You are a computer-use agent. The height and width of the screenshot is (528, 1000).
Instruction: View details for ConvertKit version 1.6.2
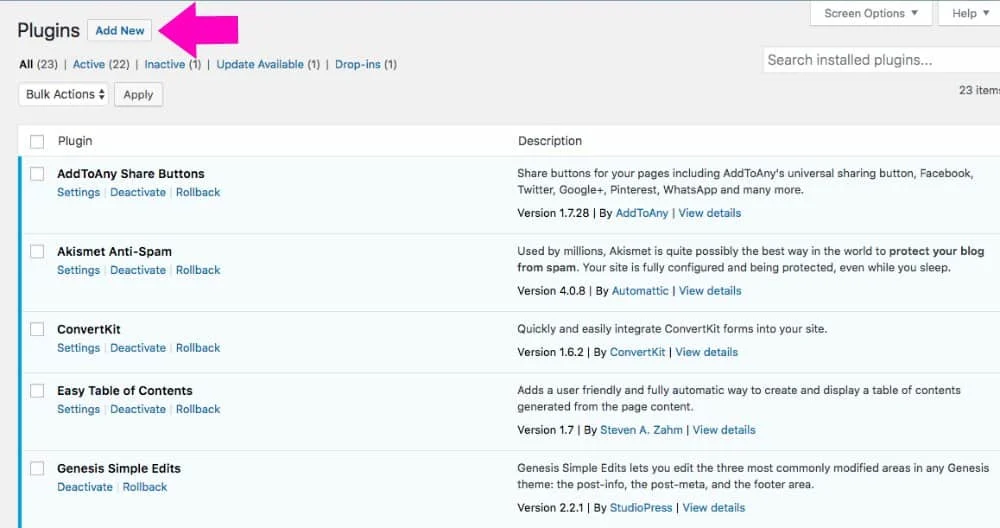(707, 353)
